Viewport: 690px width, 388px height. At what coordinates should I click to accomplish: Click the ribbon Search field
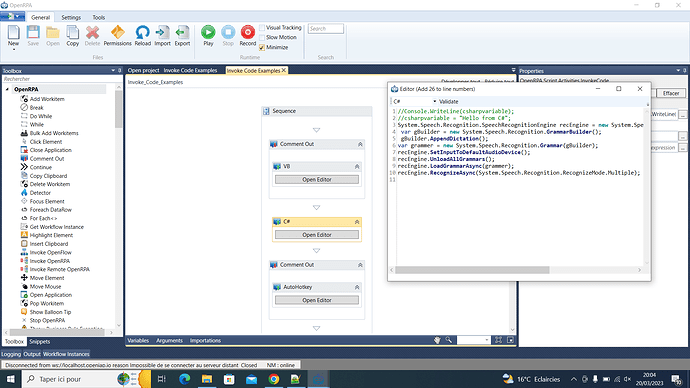coord(326,29)
